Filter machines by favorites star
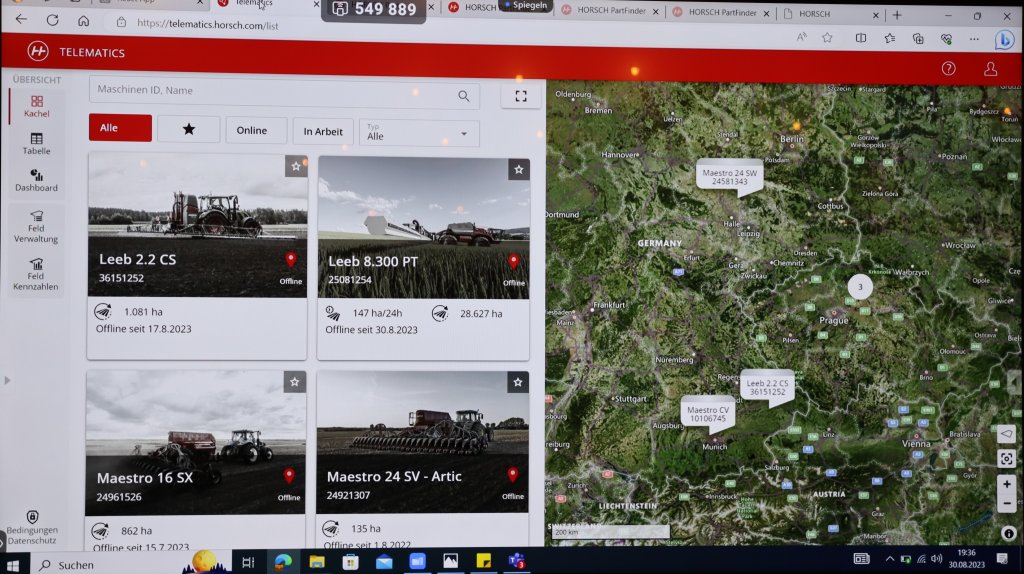The image size is (1024, 574). (189, 129)
